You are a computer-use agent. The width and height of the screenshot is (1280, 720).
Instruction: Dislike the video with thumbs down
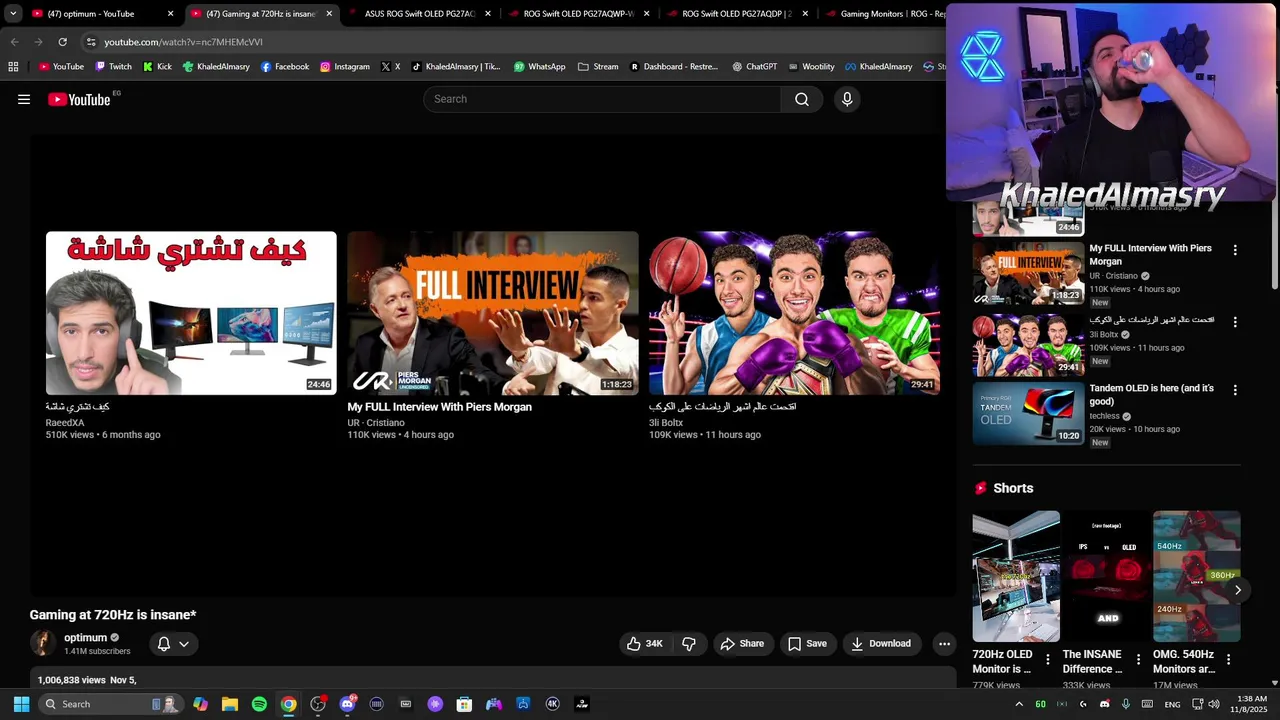tap(689, 644)
